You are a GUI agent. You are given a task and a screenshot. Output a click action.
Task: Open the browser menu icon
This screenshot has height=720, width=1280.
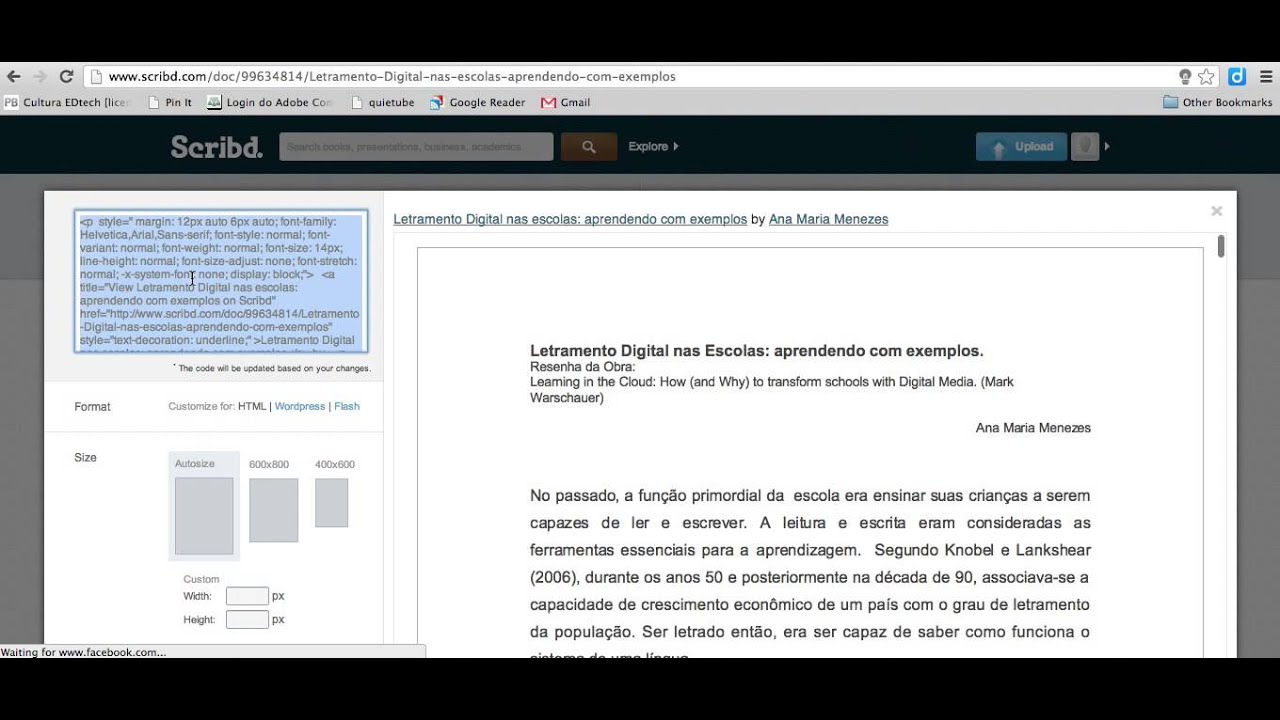pyautogui.click(x=1265, y=76)
